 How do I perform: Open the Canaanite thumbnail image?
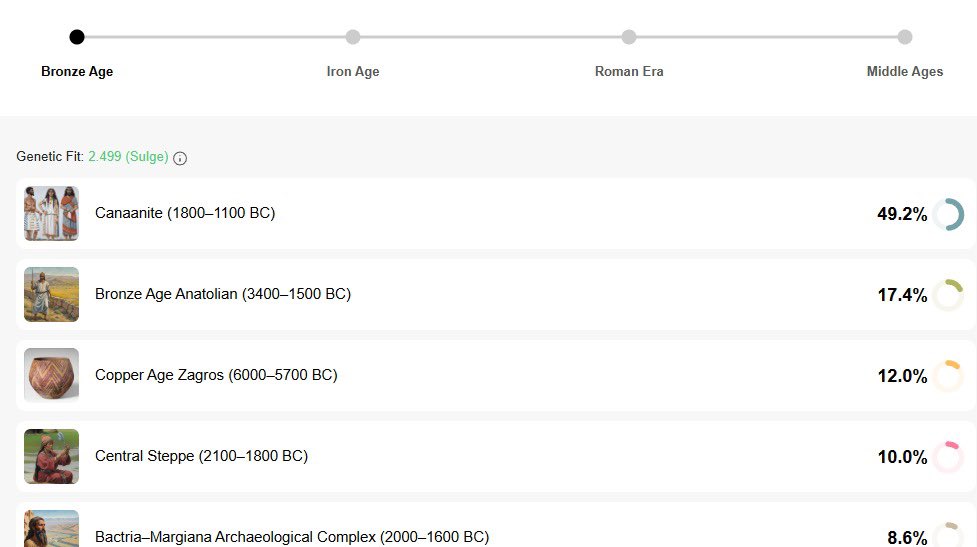[x=52, y=214]
